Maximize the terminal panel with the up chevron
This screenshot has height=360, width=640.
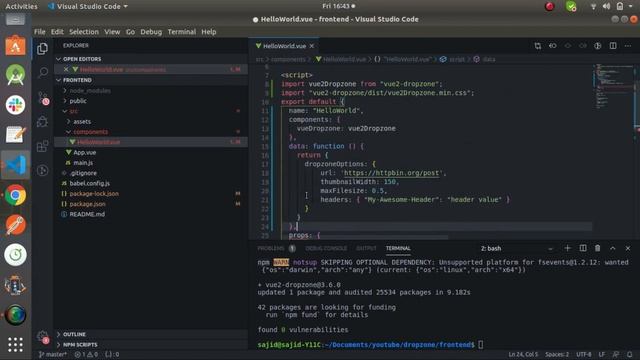[x=613, y=248]
